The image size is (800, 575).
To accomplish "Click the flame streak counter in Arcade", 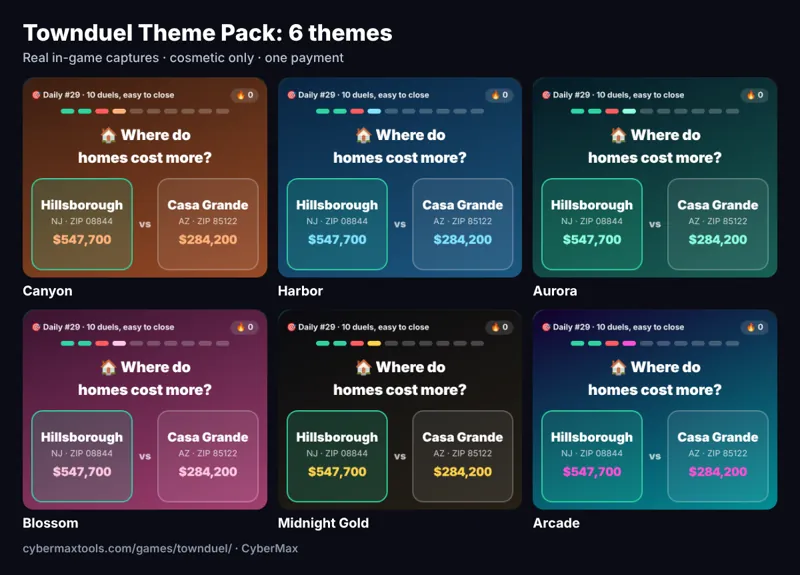I will point(755,327).
